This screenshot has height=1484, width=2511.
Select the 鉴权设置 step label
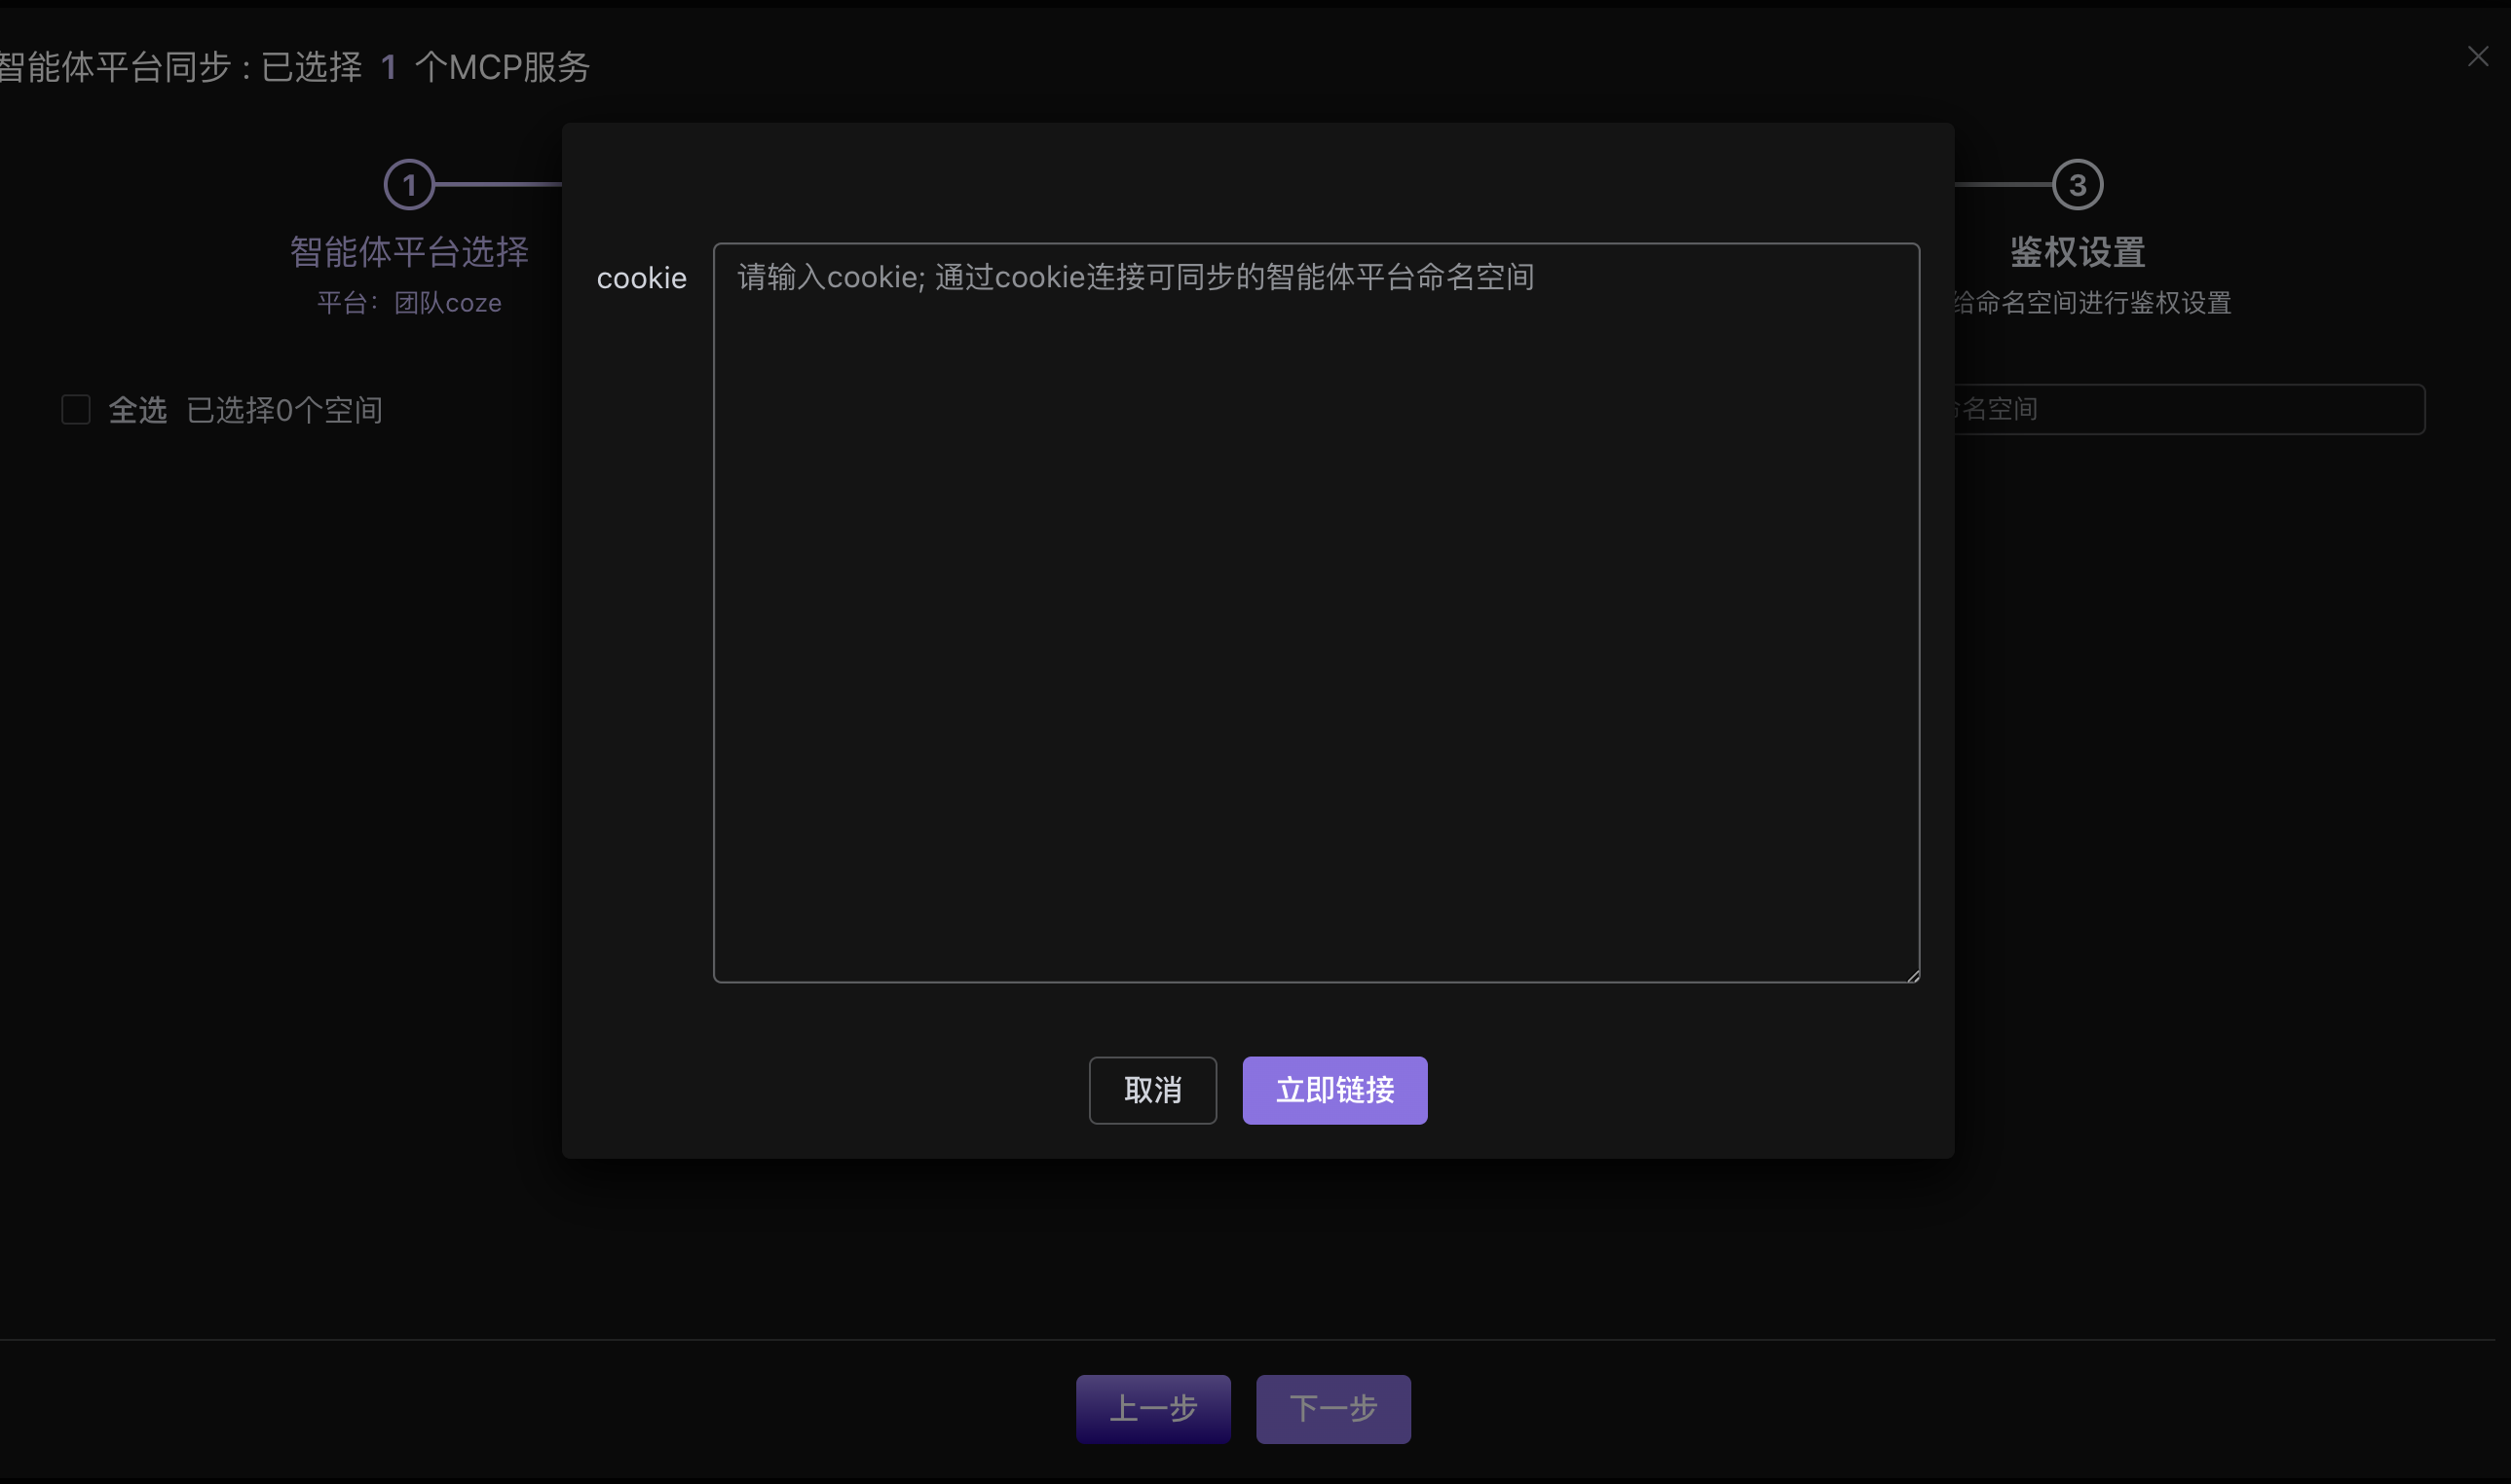(x=2077, y=252)
